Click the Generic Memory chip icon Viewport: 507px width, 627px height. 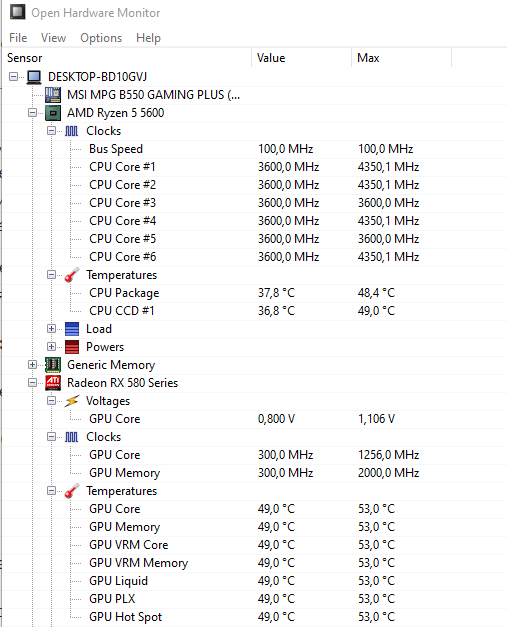[x=53, y=365]
